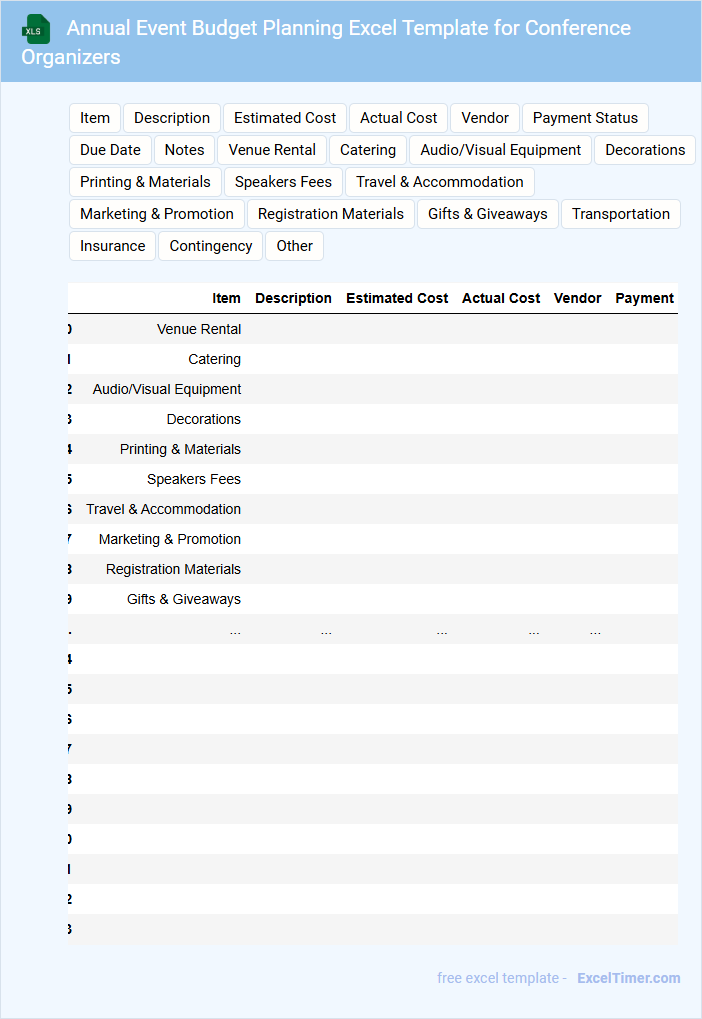Click the Decorations tag
Screen dimensions: 702x1019
pyautogui.click(x=645, y=150)
